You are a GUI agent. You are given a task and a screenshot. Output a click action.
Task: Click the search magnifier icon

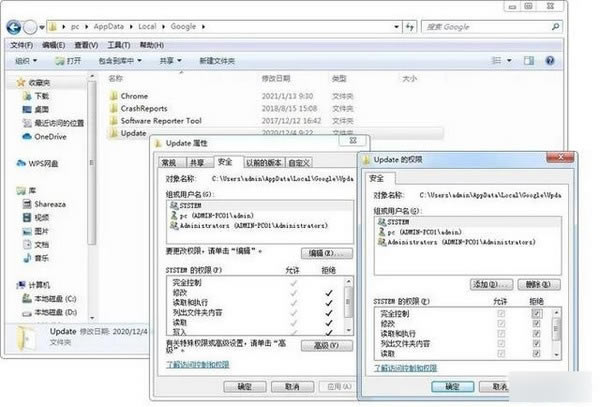tap(555, 27)
